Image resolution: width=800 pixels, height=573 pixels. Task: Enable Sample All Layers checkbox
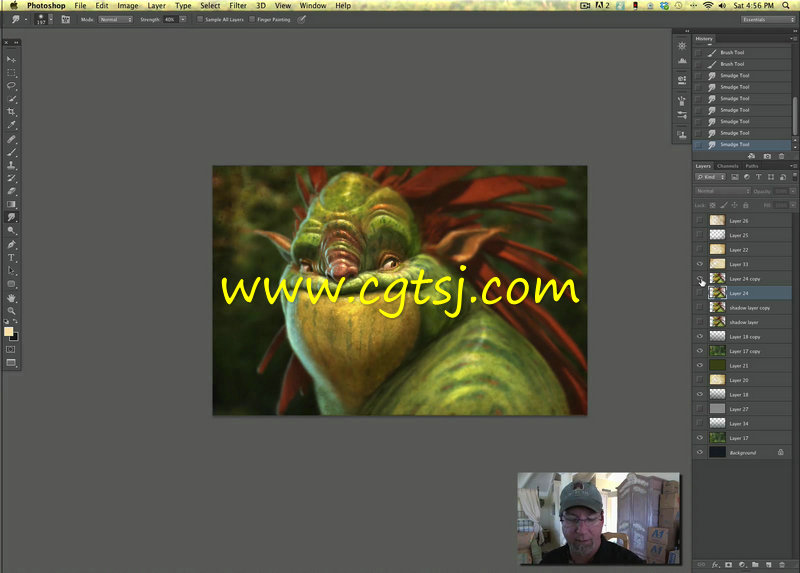[x=201, y=19]
